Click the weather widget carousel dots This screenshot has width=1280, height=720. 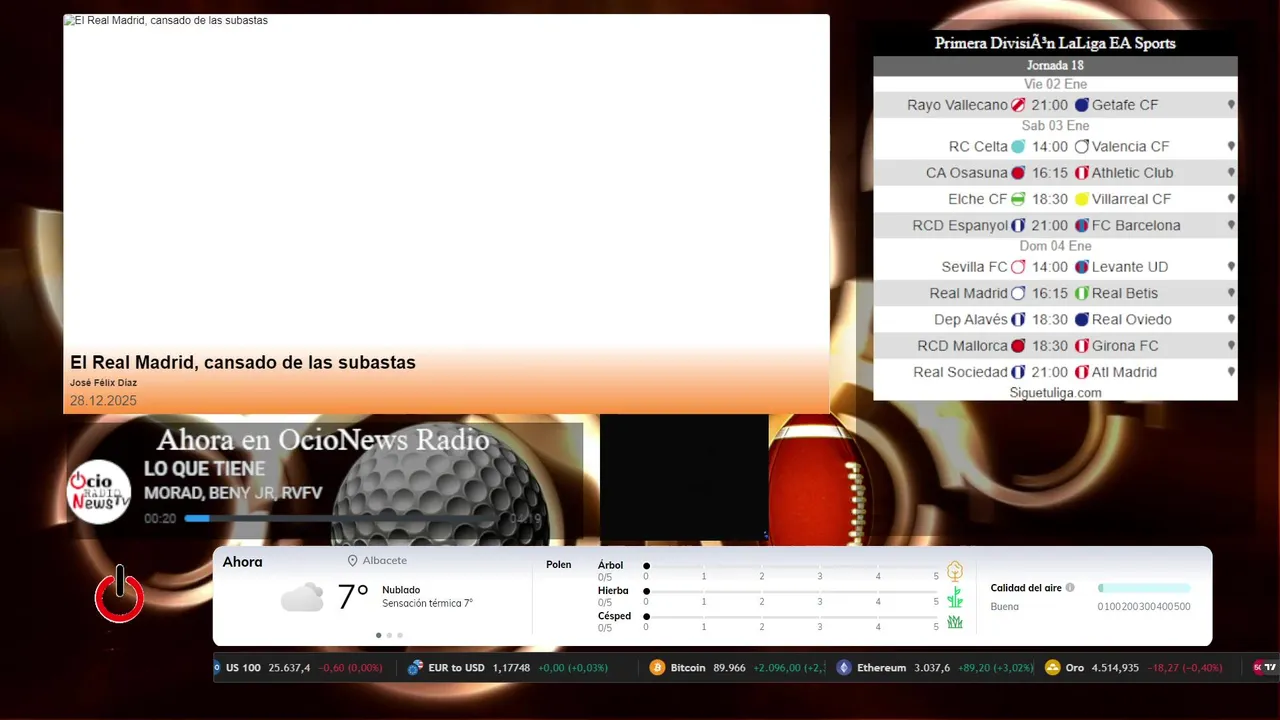[389, 635]
